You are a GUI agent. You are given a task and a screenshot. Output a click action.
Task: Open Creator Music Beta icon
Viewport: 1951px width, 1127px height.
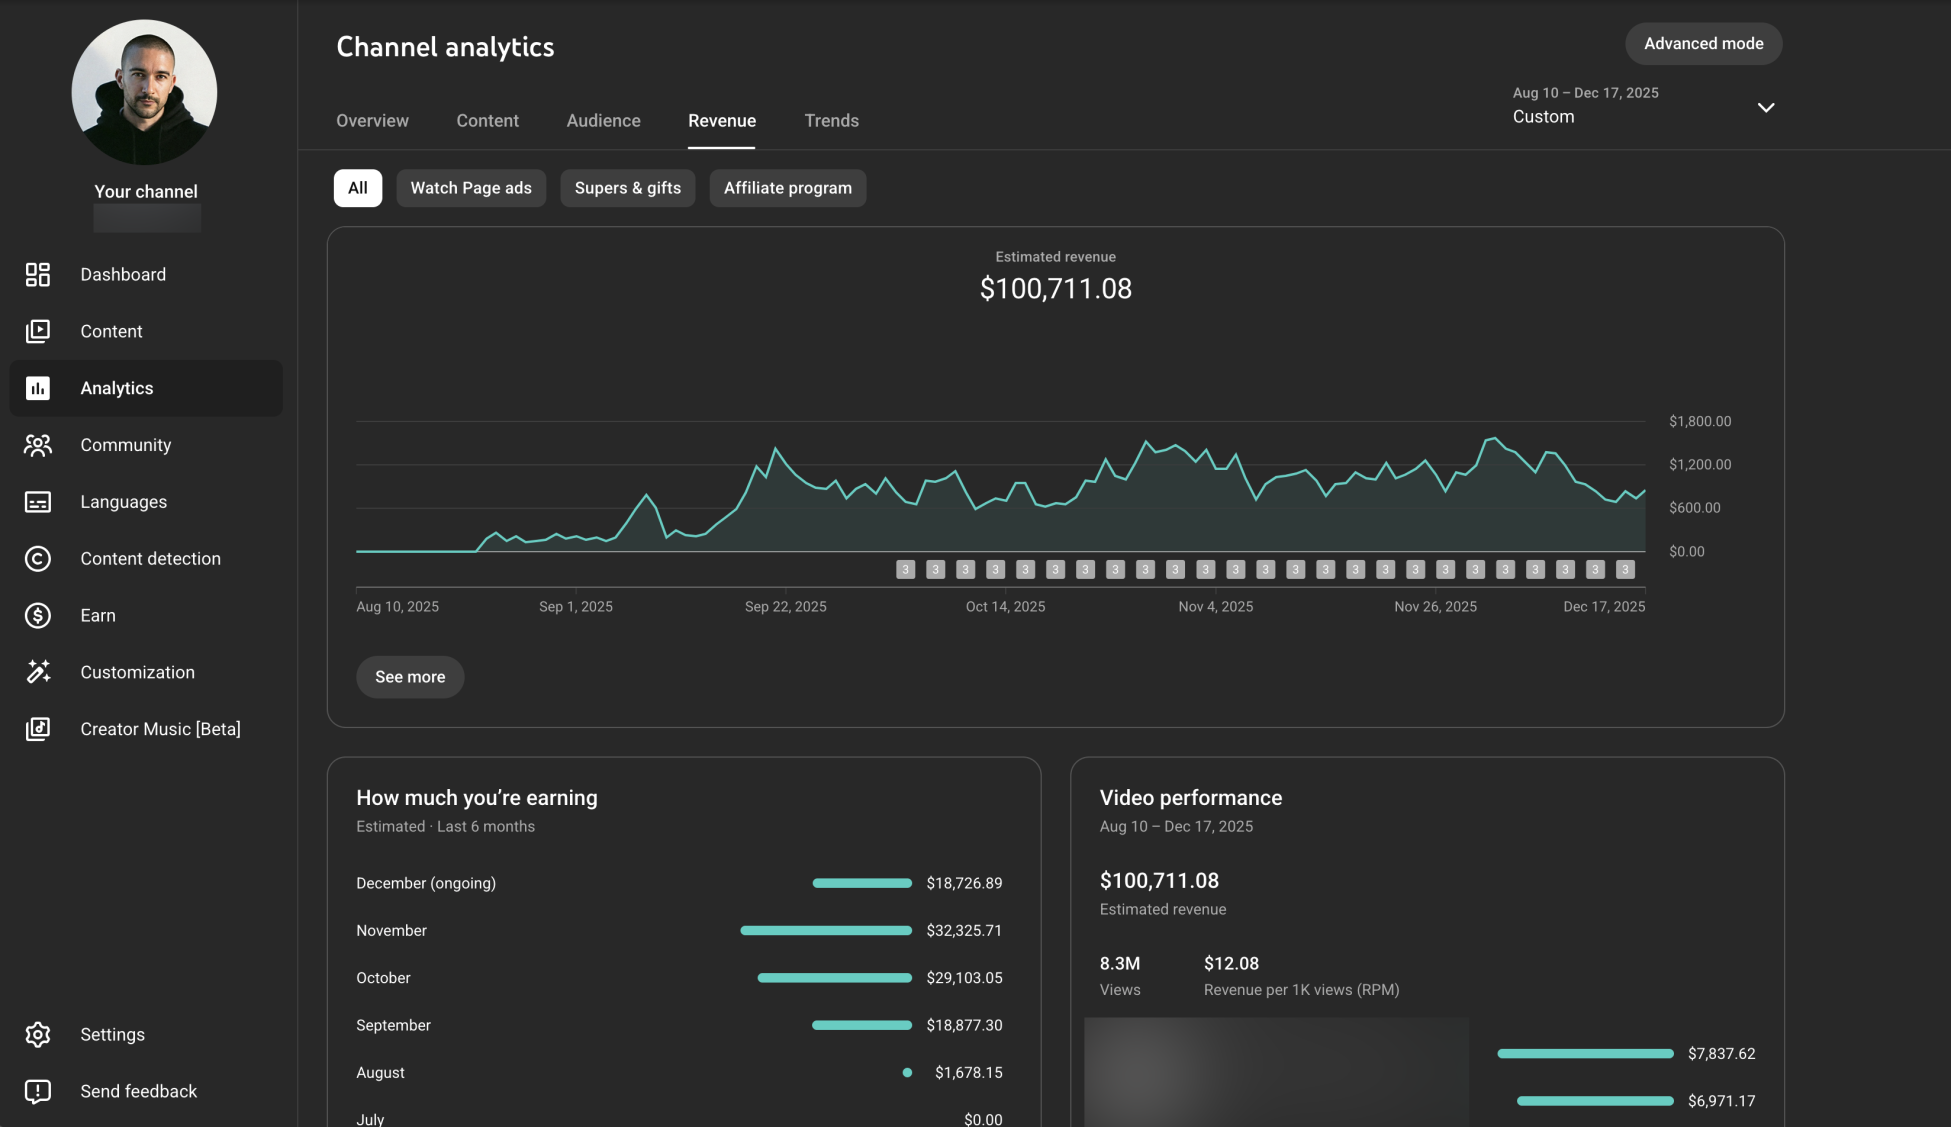(x=38, y=729)
